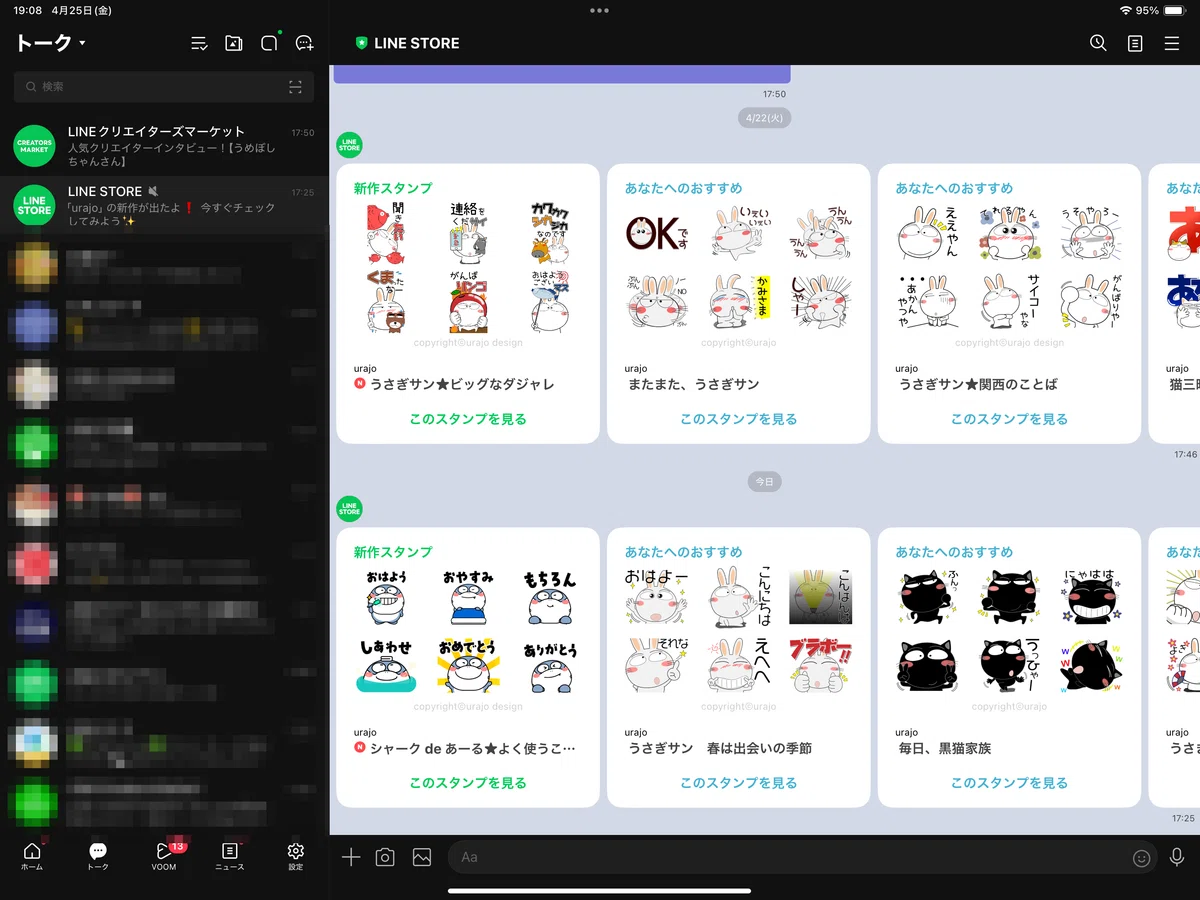The height and width of the screenshot is (900, 1200).
Task: Tap the おはよう shark sticker thumbnail
Action: coord(386,598)
